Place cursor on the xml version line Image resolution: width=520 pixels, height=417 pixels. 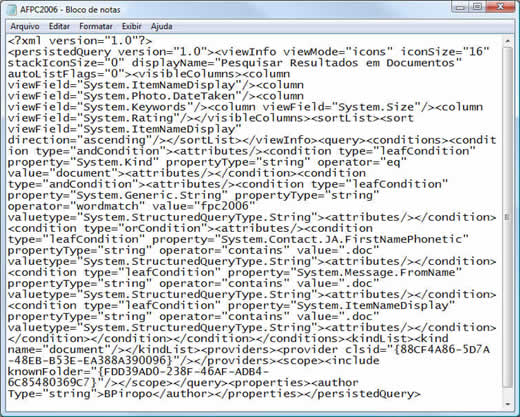pyautogui.click(x=80, y=41)
